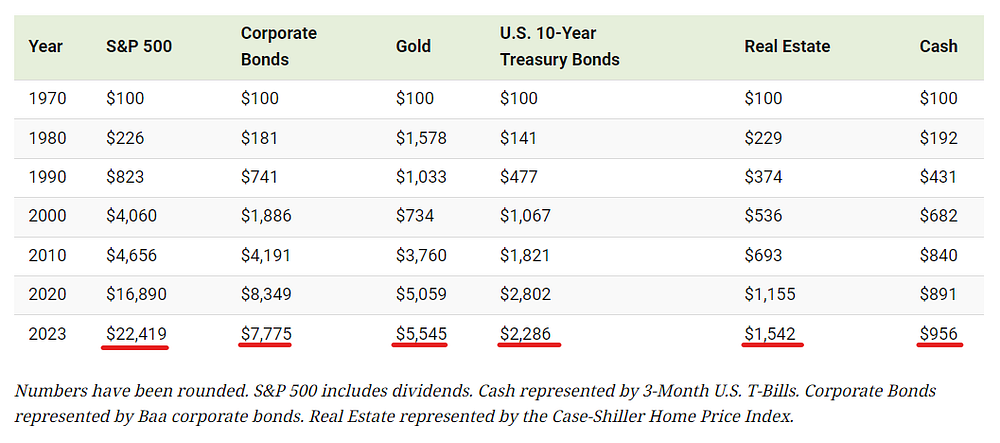
Task: Select the underlined $22,419 S&P 500 value
Action: click(136, 333)
